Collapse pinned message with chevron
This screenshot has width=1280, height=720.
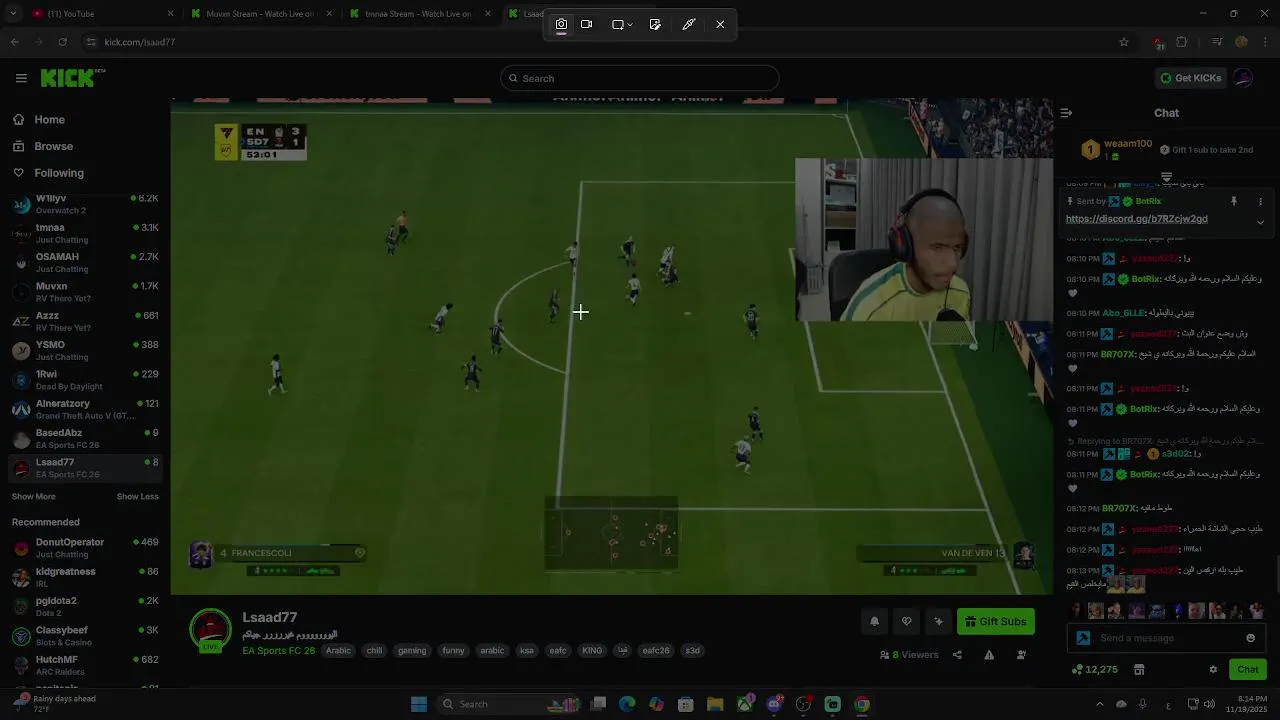pyautogui.click(x=1260, y=222)
